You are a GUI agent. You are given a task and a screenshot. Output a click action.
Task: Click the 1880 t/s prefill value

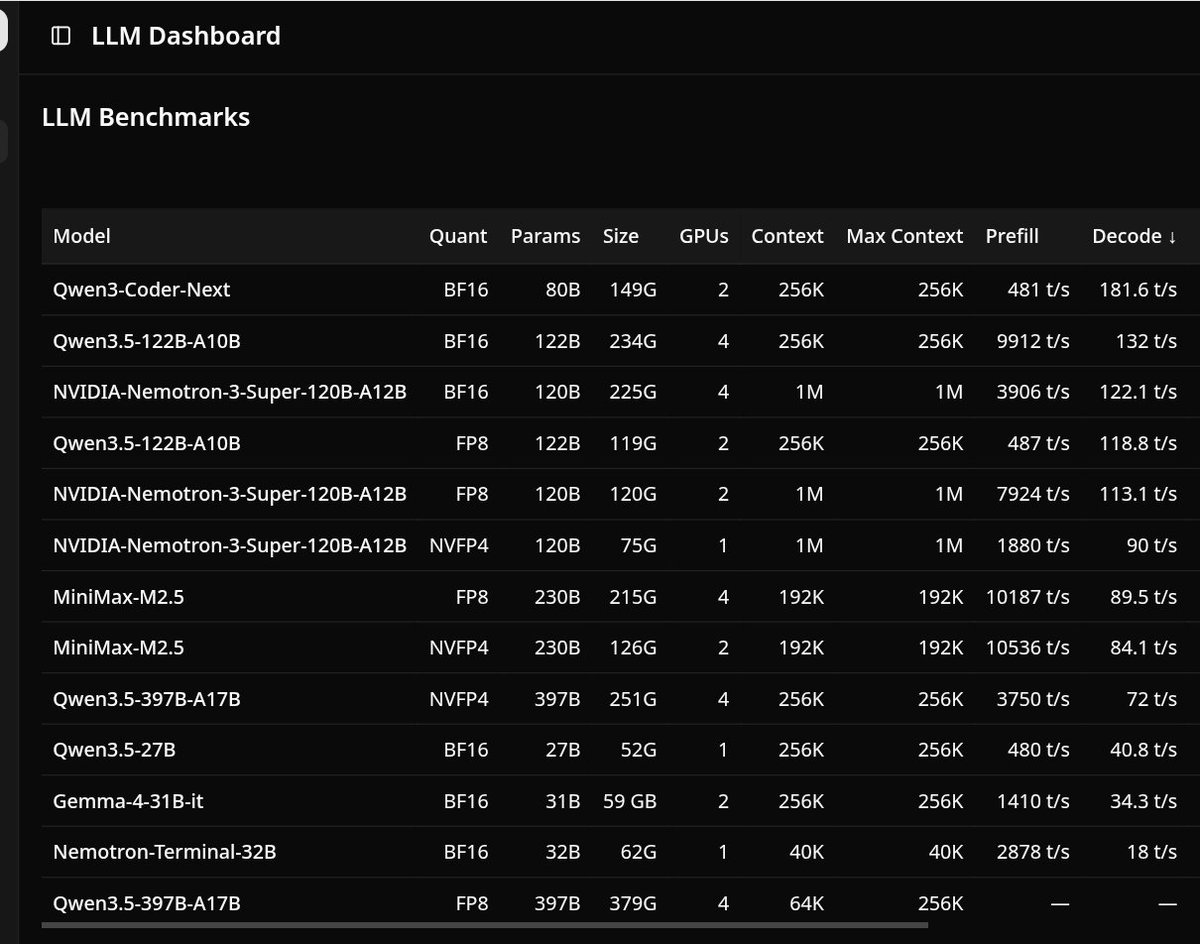1033,545
